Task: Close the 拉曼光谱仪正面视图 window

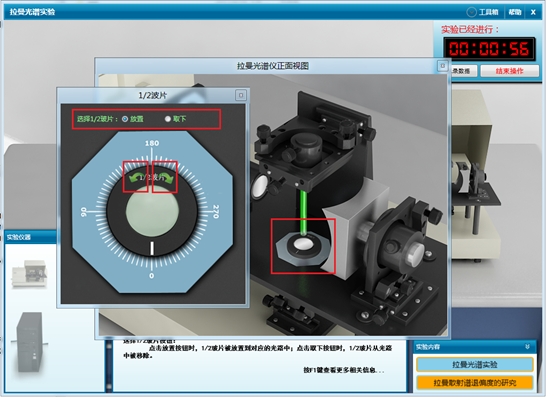Action: (442, 66)
